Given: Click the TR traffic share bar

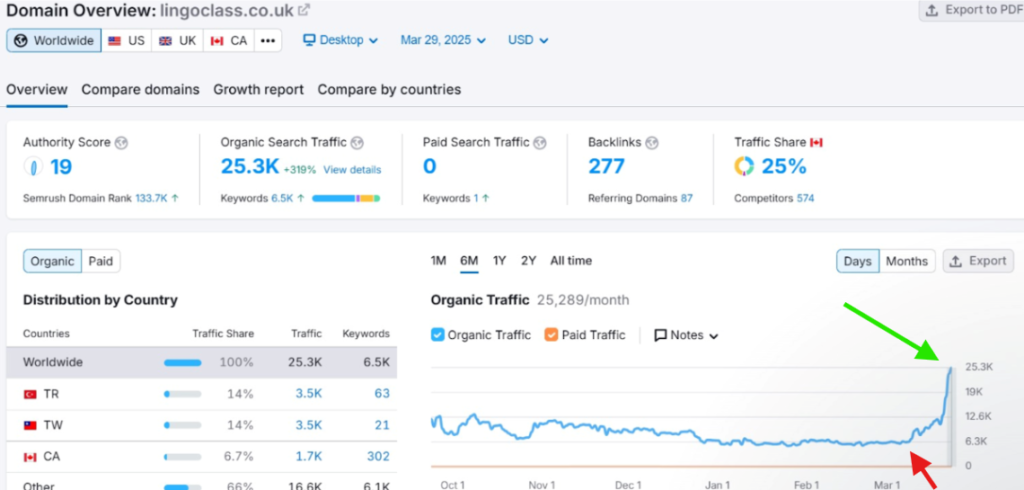Looking at the screenshot, I should click(183, 394).
